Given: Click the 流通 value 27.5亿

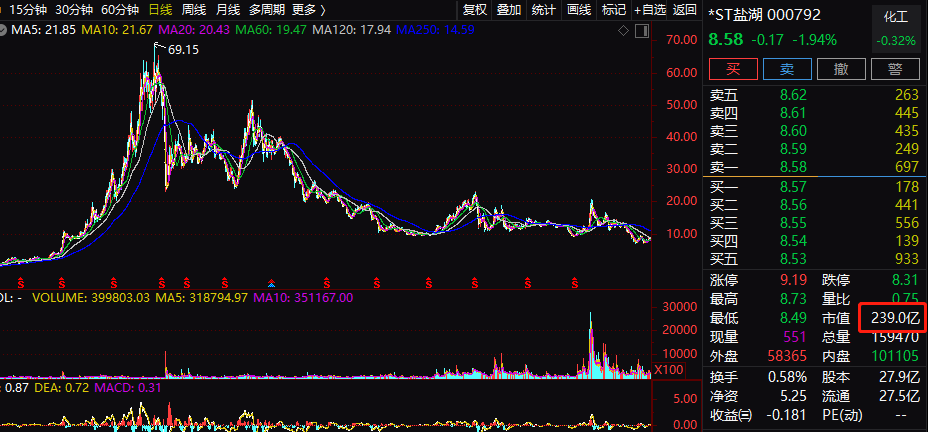Looking at the screenshot, I should tap(900, 396).
